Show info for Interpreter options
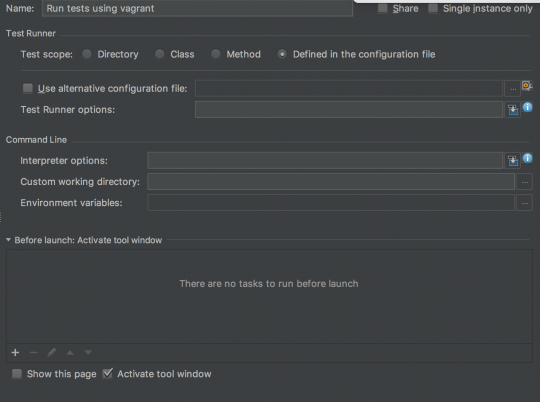Viewport: 540px width, 402px height. point(527,158)
